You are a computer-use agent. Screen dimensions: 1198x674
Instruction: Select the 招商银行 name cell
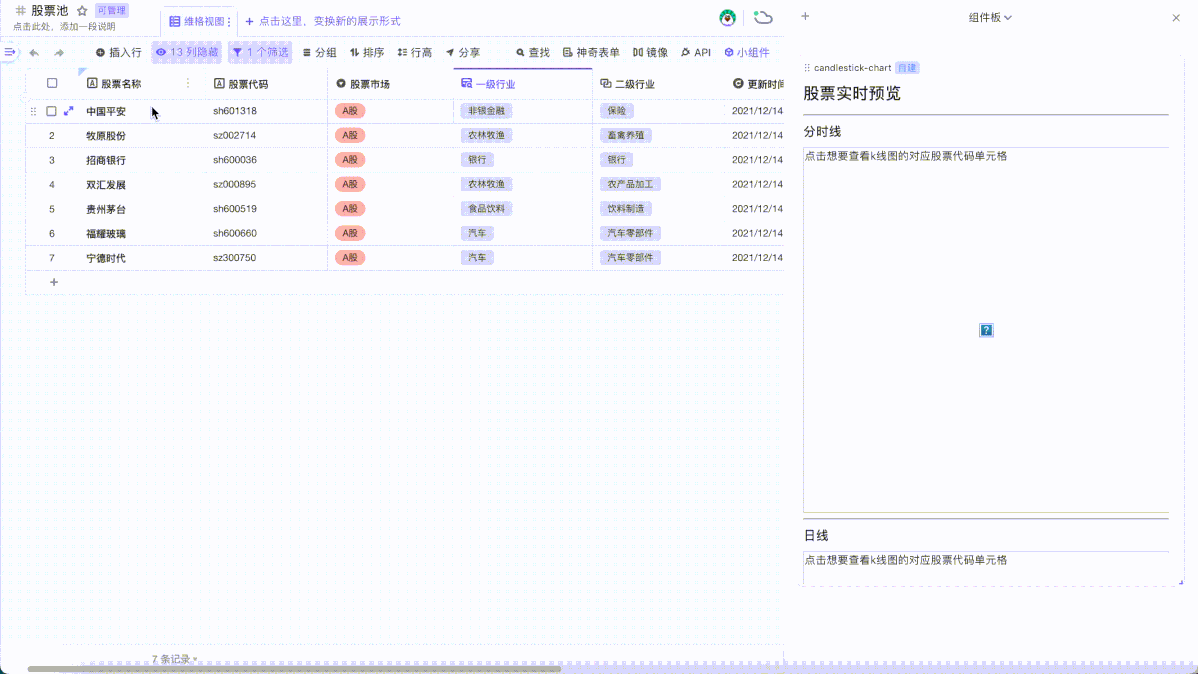[x=140, y=160]
